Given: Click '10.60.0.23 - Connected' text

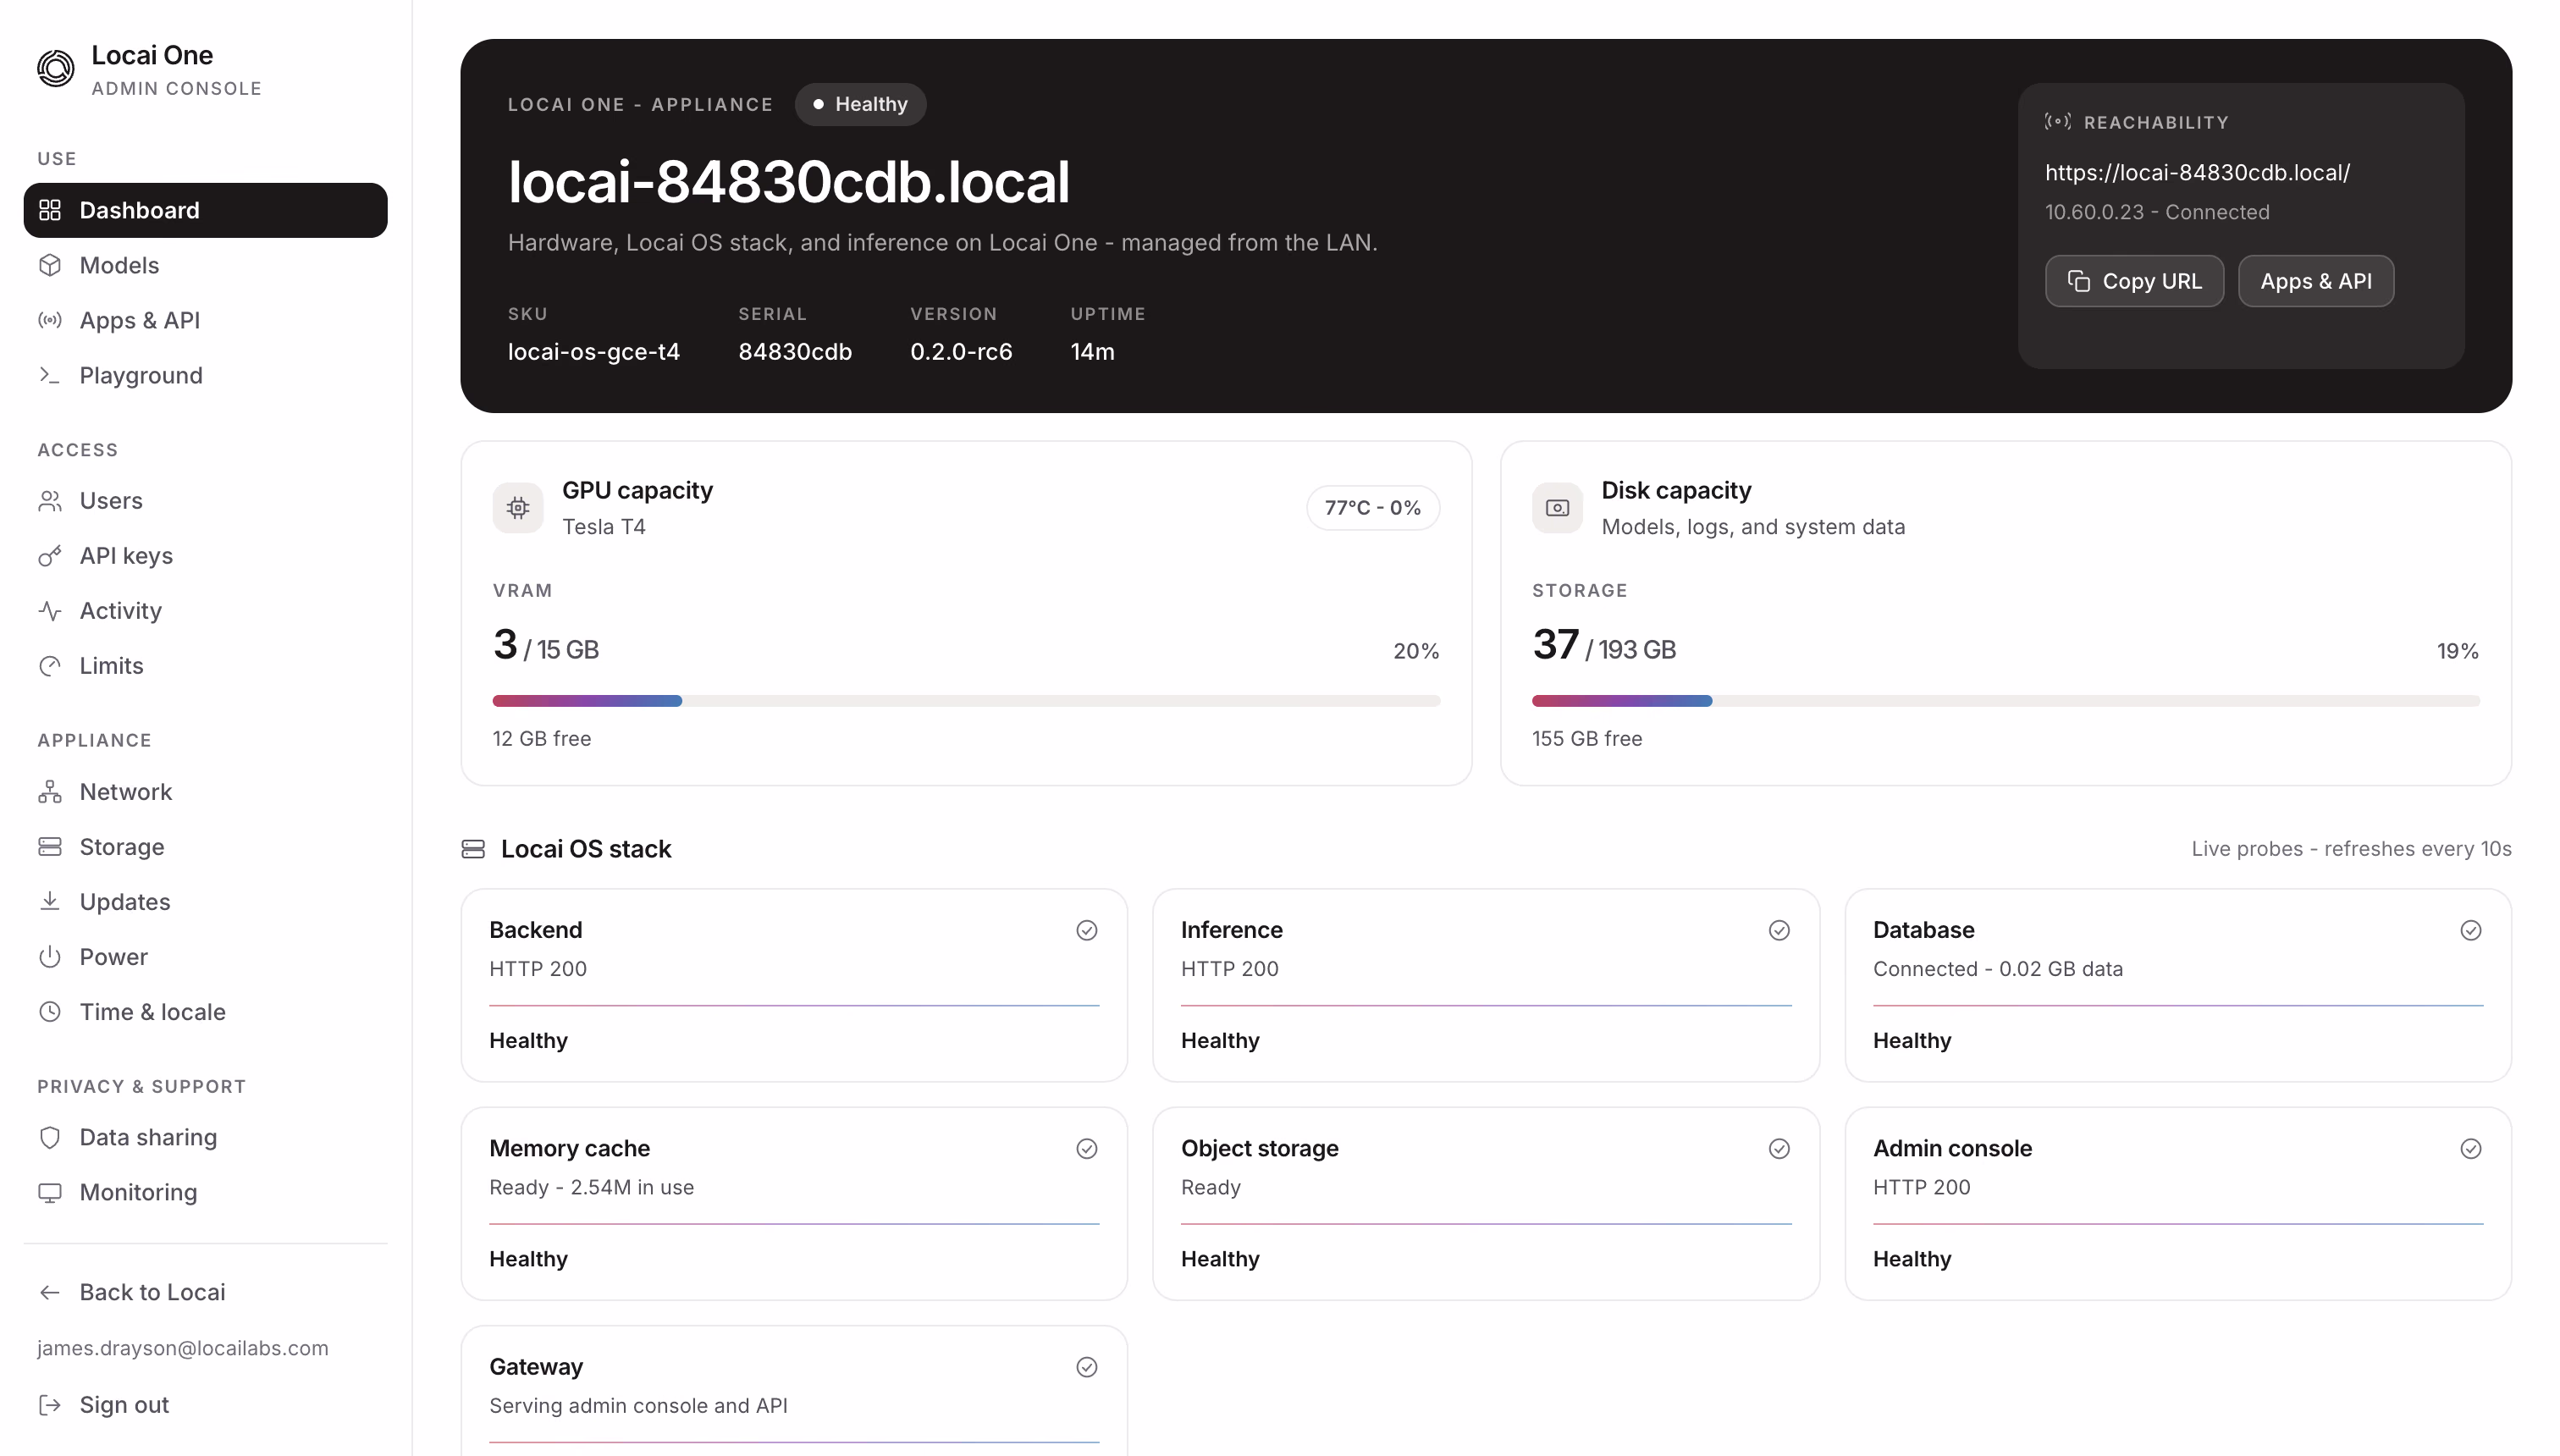Looking at the screenshot, I should [x=2157, y=212].
